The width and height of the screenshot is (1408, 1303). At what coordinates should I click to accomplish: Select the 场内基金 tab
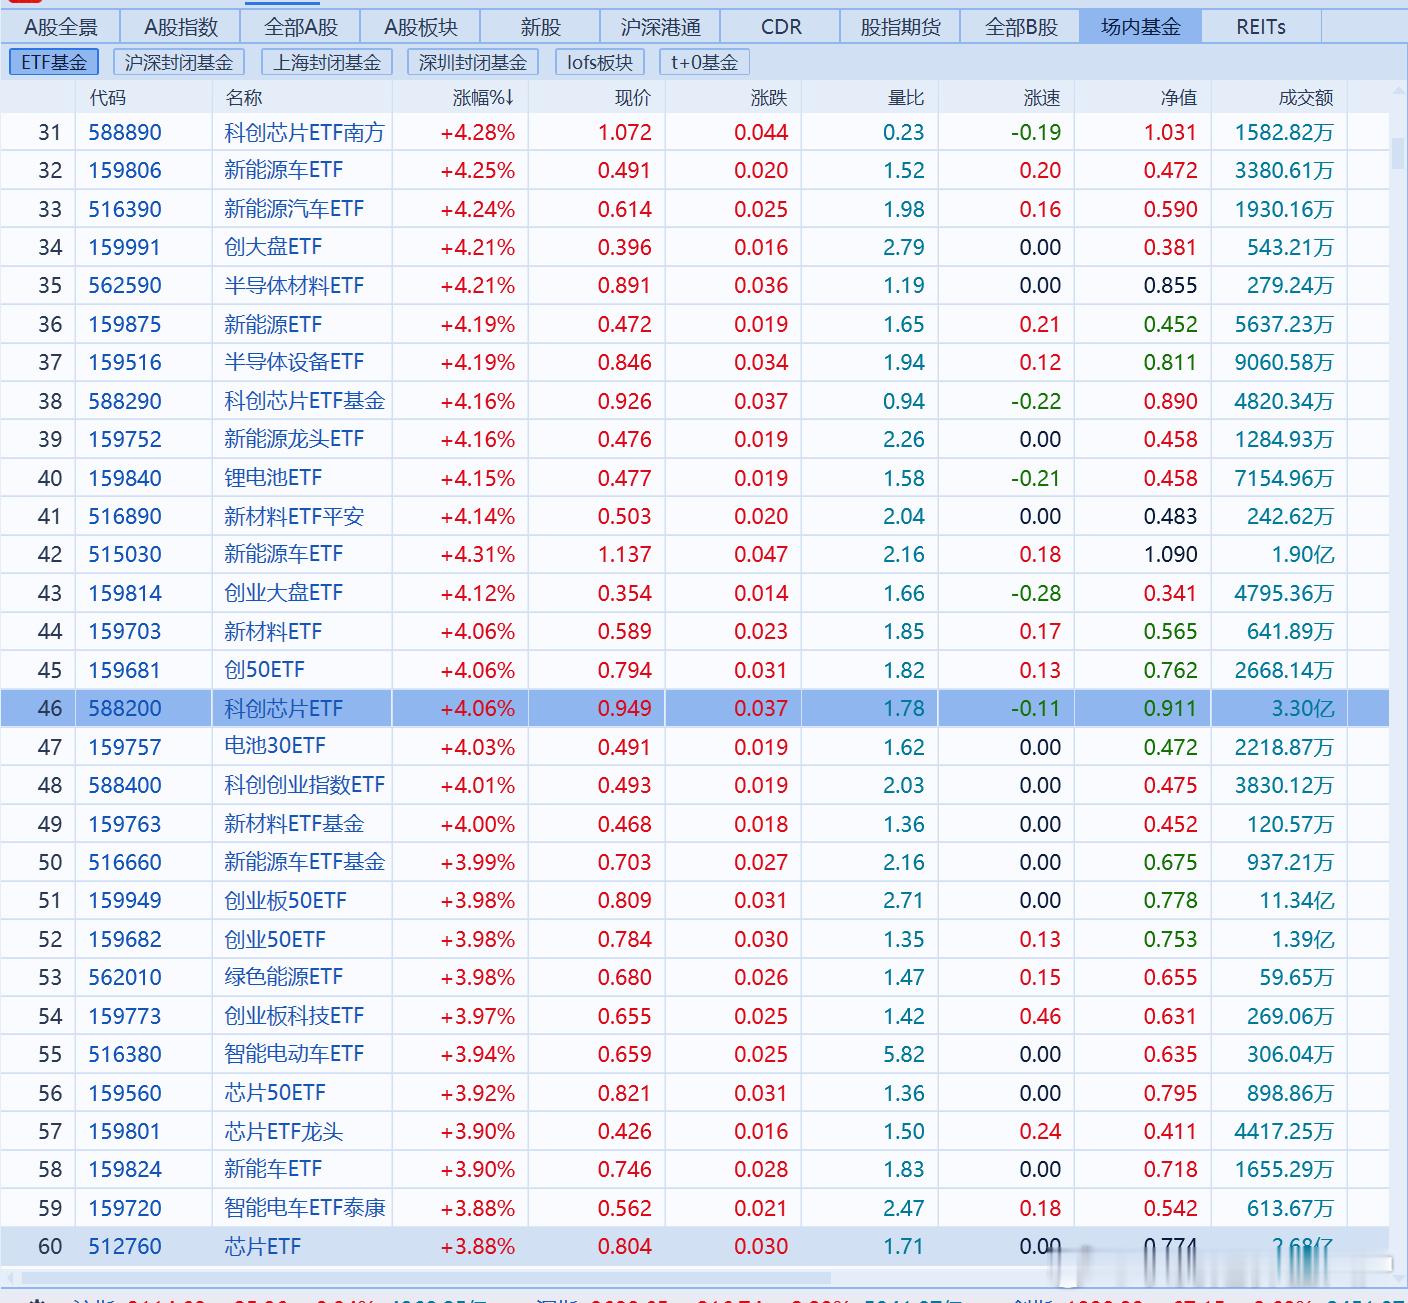pyautogui.click(x=1141, y=27)
